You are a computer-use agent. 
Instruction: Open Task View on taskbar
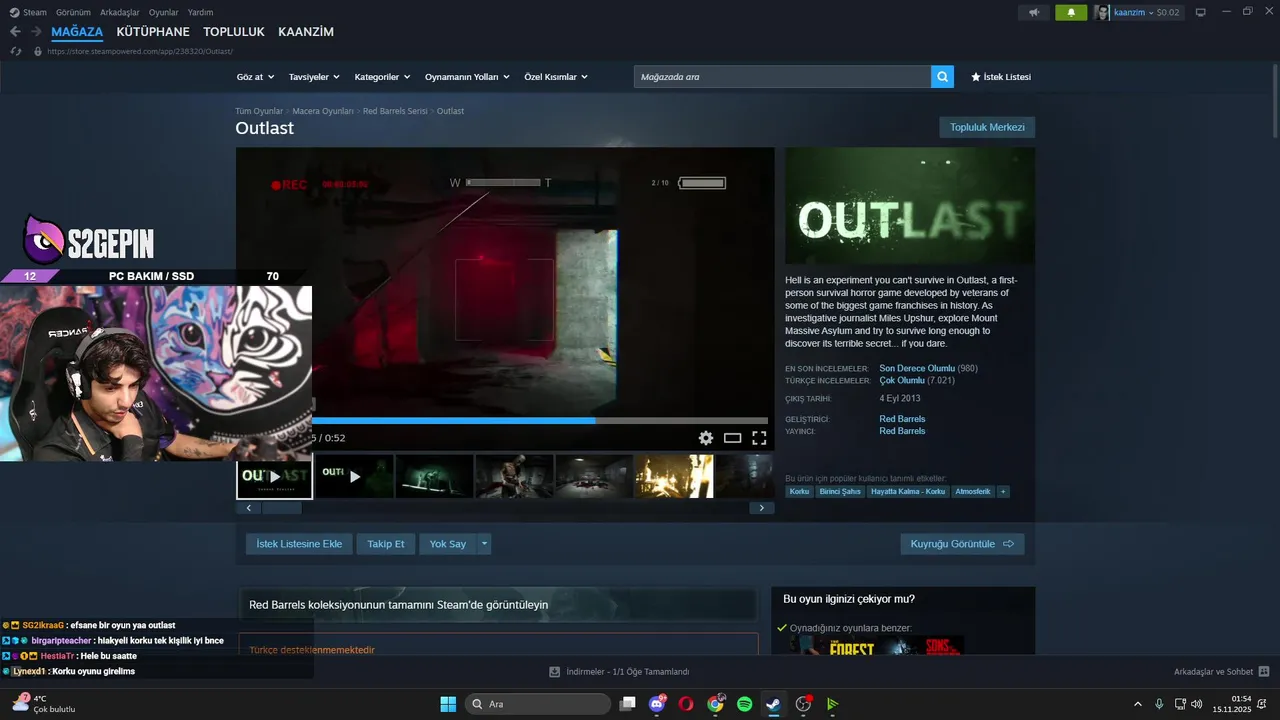(x=628, y=704)
